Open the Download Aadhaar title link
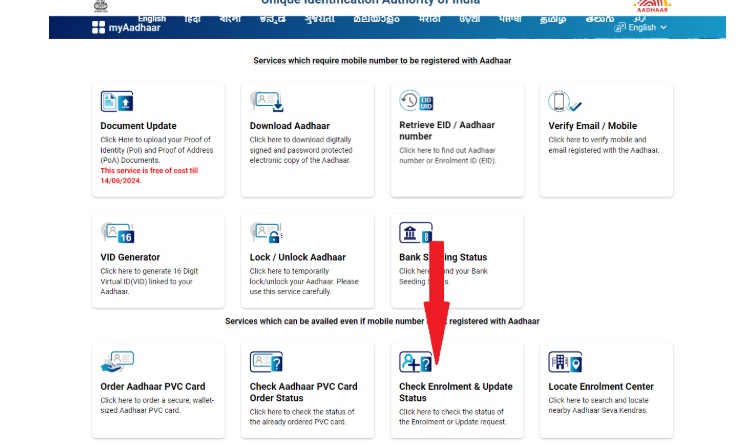The height and width of the screenshot is (445, 747). tap(290, 126)
